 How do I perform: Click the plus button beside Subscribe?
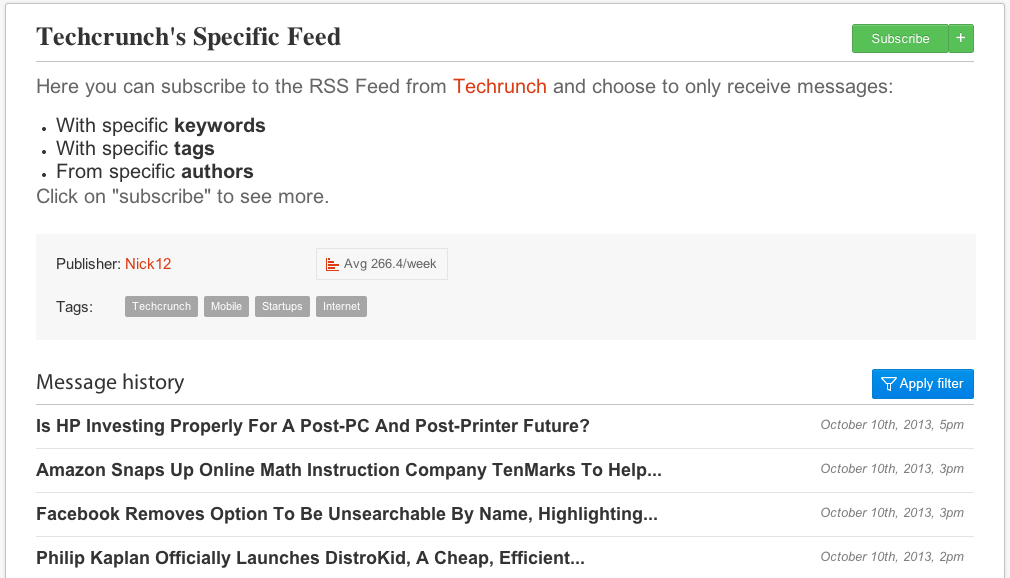click(961, 39)
